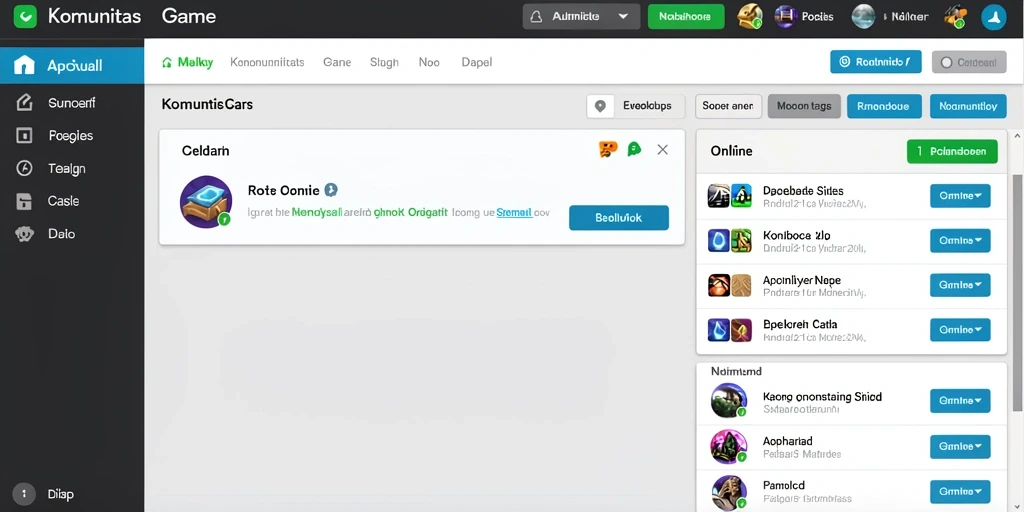Image resolution: width=1024 pixels, height=512 pixels.
Task: Open the dropdown next to Aophariad
Action: [x=960, y=447]
